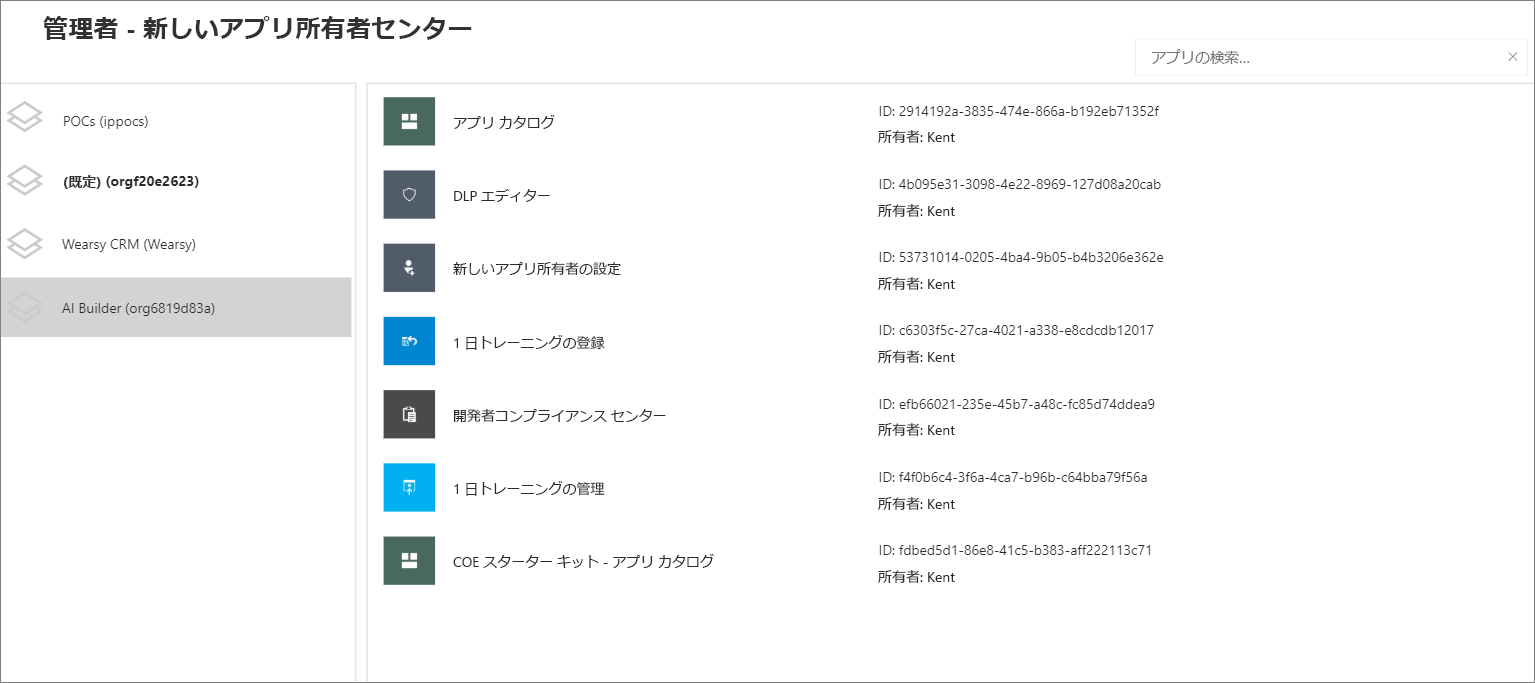Click the COE スターター キット app icon
Viewport: 1535px width, 683px height.
[x=409, y=561]
